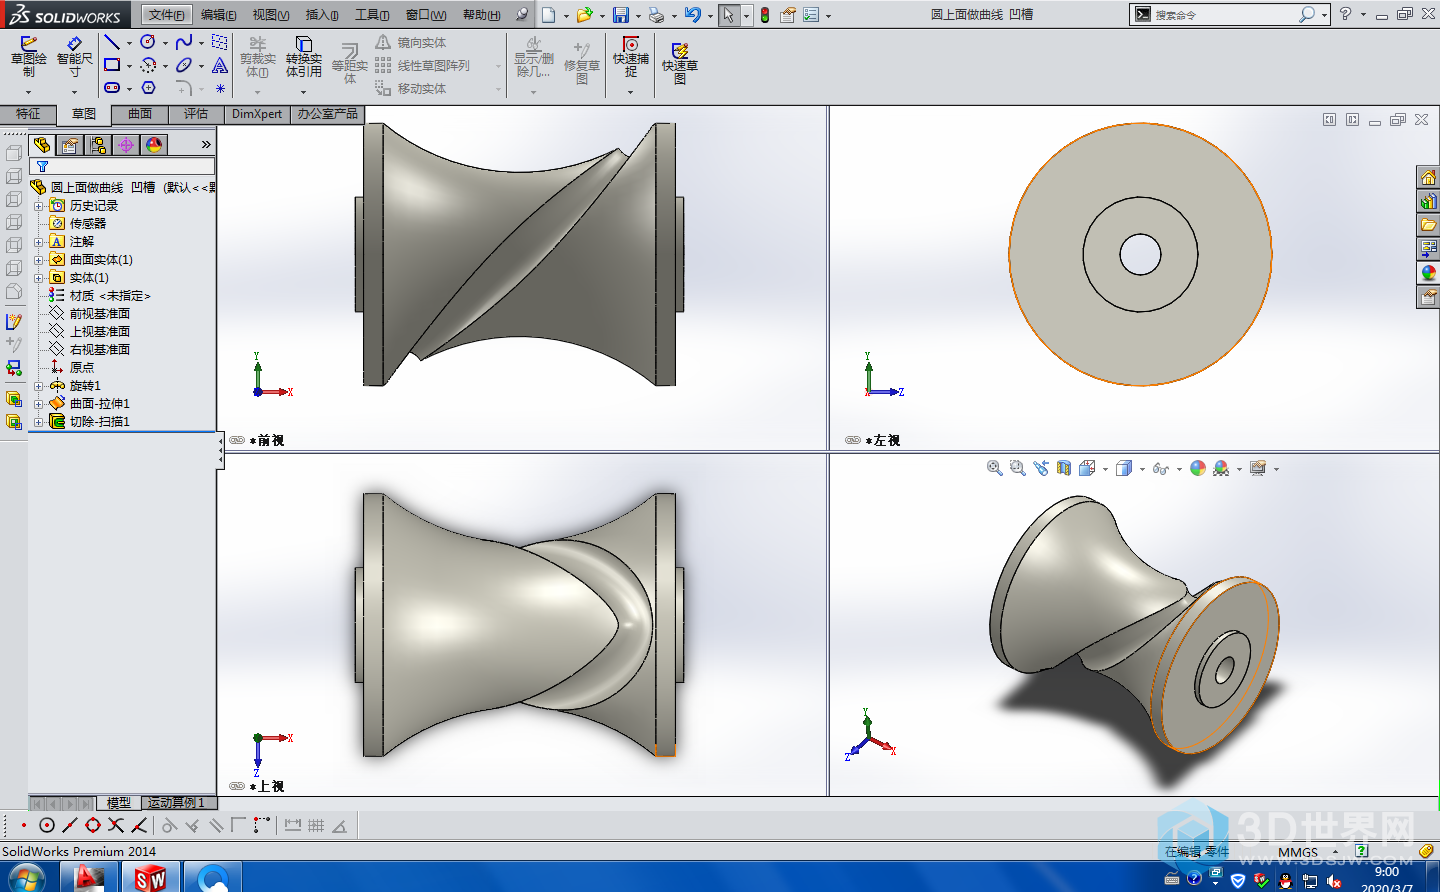Open the DisplayManager panel tab
This screenshot has width=1440, height=892.
(x=154, y=145)
